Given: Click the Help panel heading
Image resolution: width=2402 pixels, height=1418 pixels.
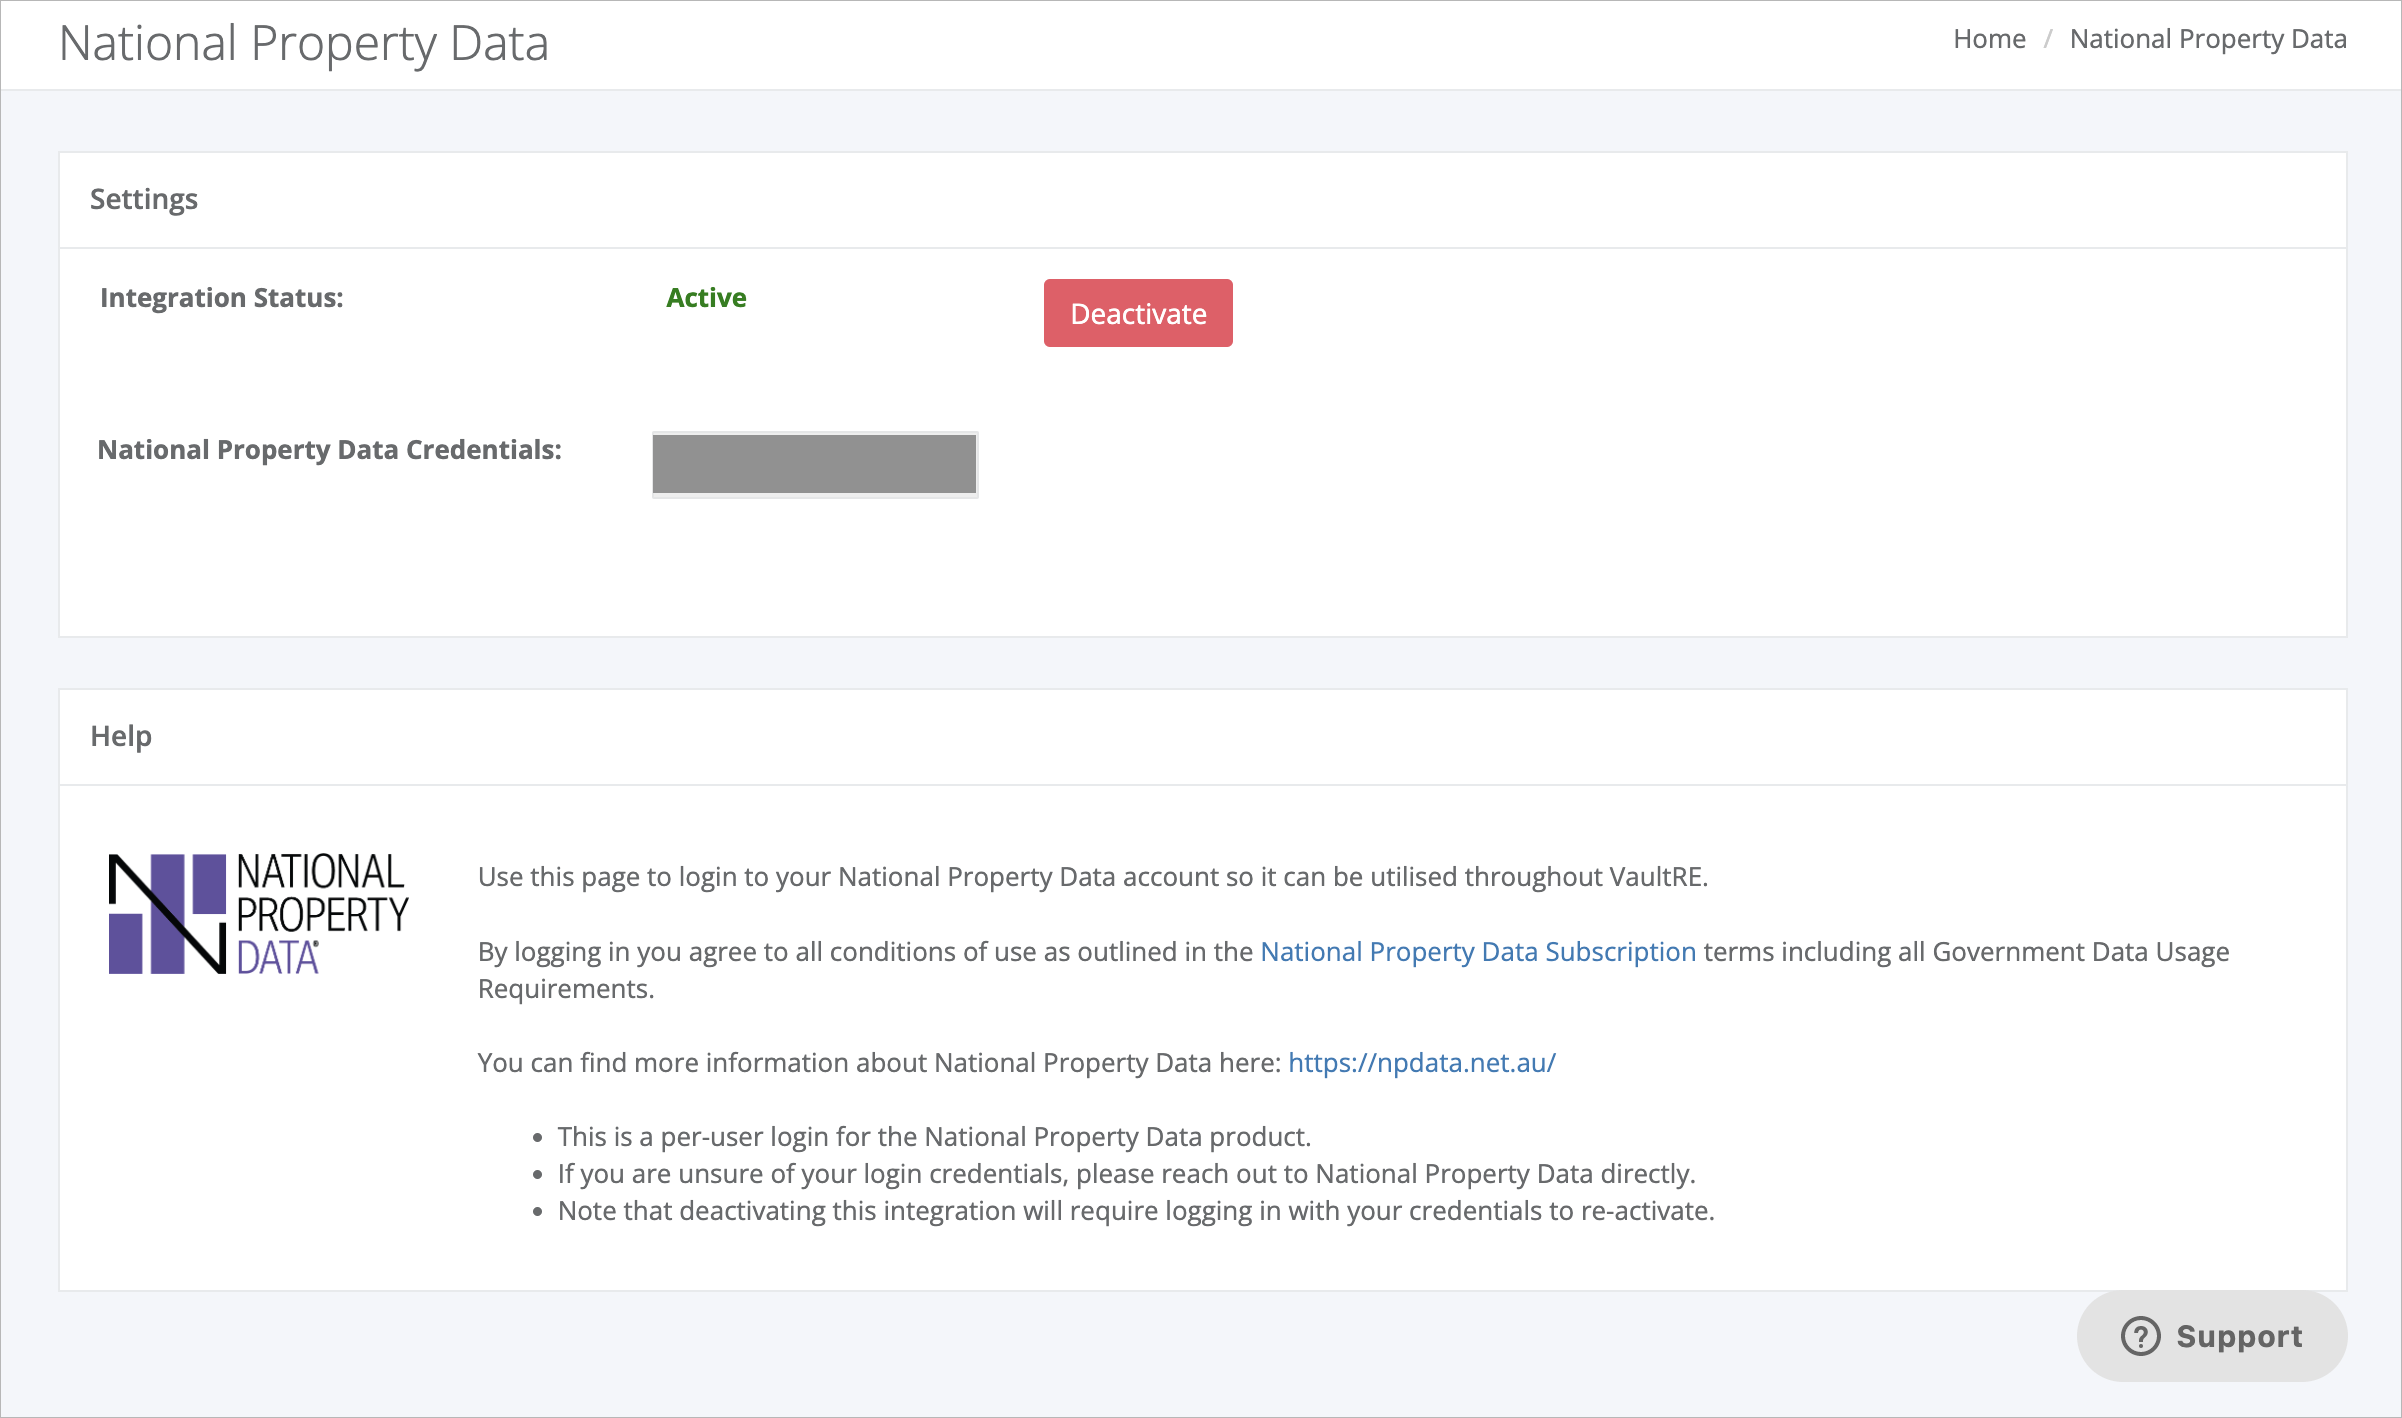Looking at the screenshot, I should (x=121, y=736).
